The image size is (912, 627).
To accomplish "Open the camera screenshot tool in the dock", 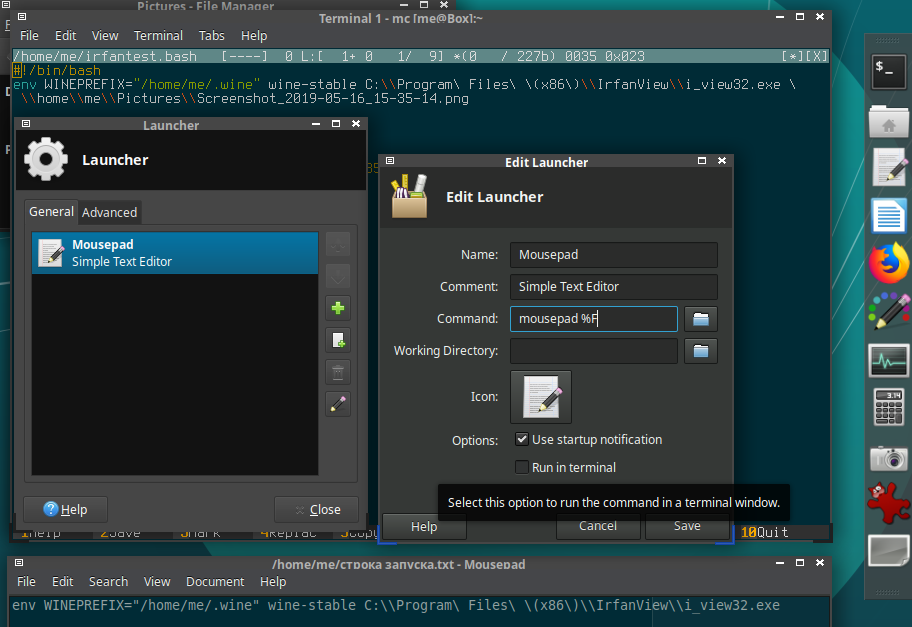I will pos(889,458).
